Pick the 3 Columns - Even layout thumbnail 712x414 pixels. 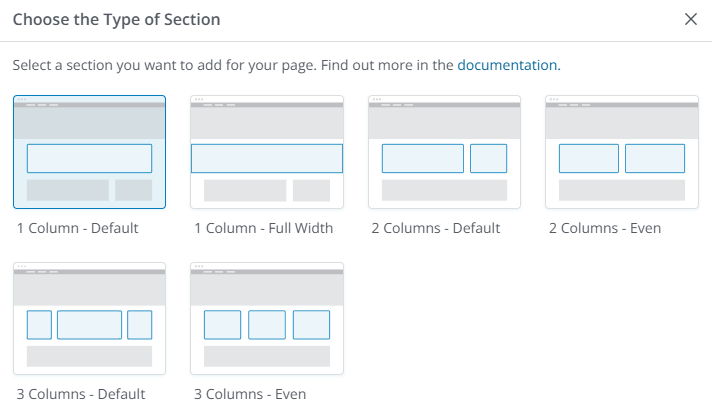(x=267, y=318)
